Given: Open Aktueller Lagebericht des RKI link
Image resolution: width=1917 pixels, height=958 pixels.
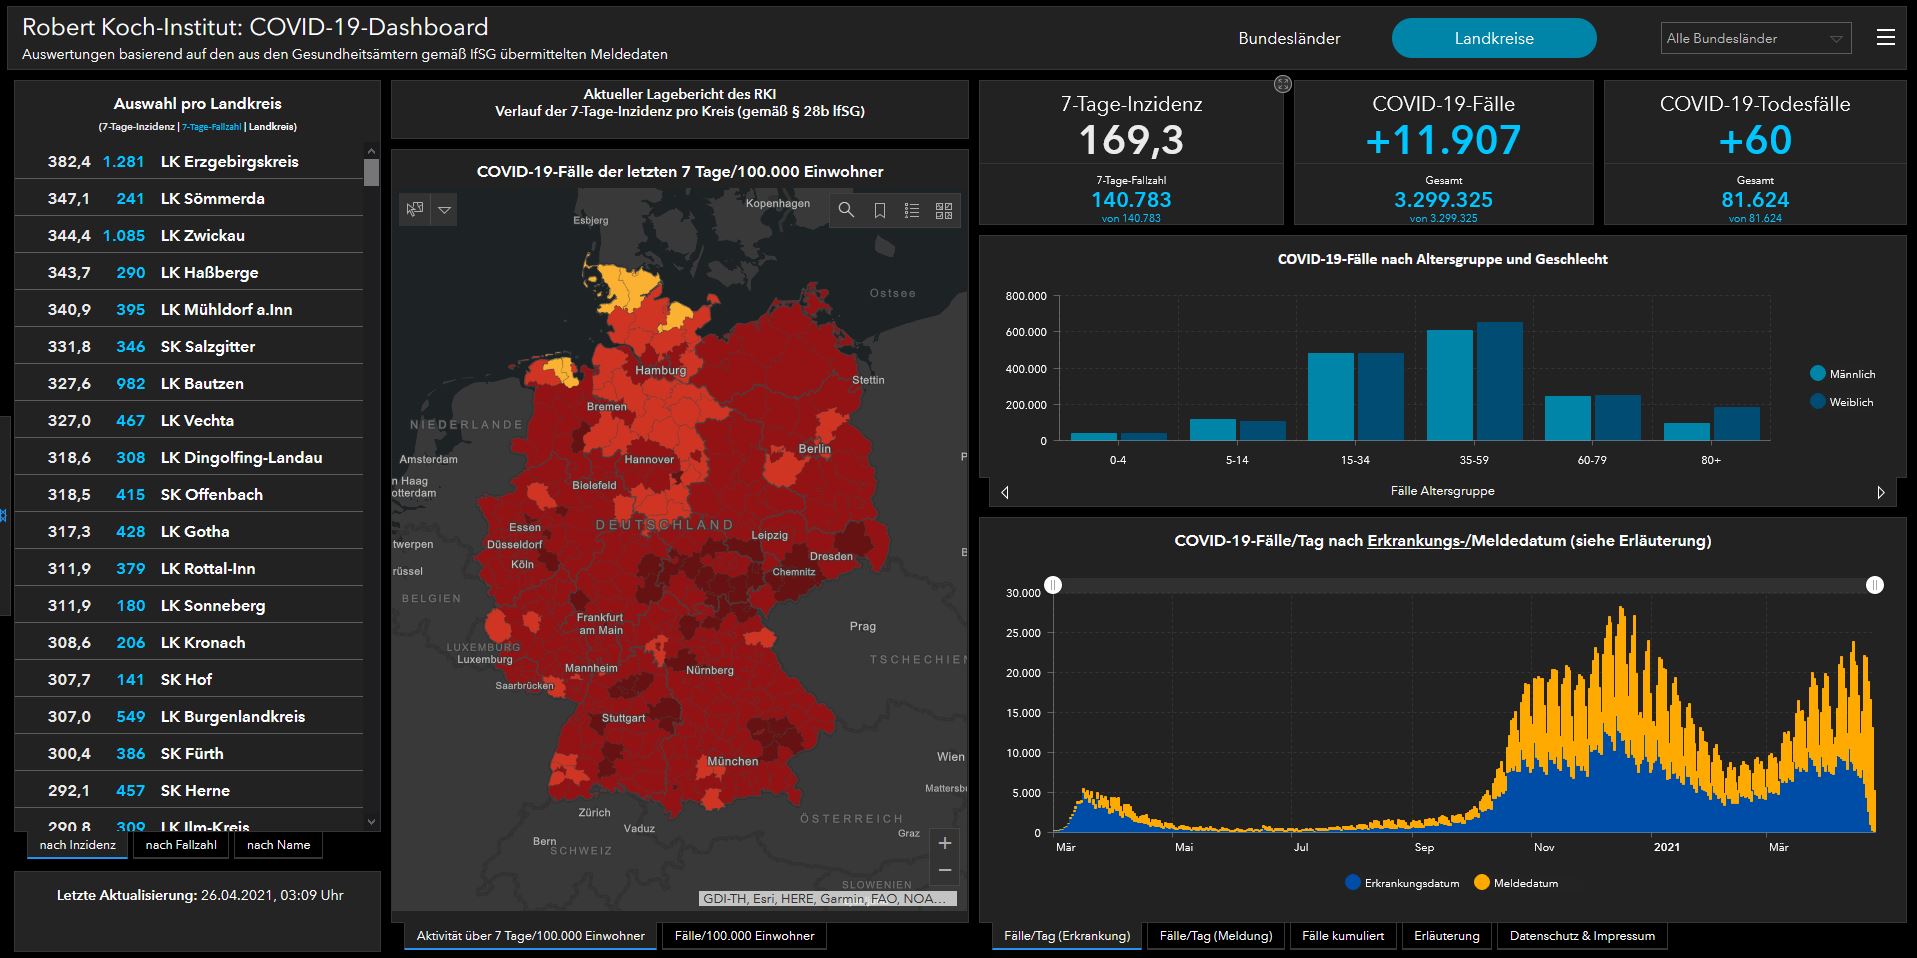Looking at the screenshot, I should 679,94.
